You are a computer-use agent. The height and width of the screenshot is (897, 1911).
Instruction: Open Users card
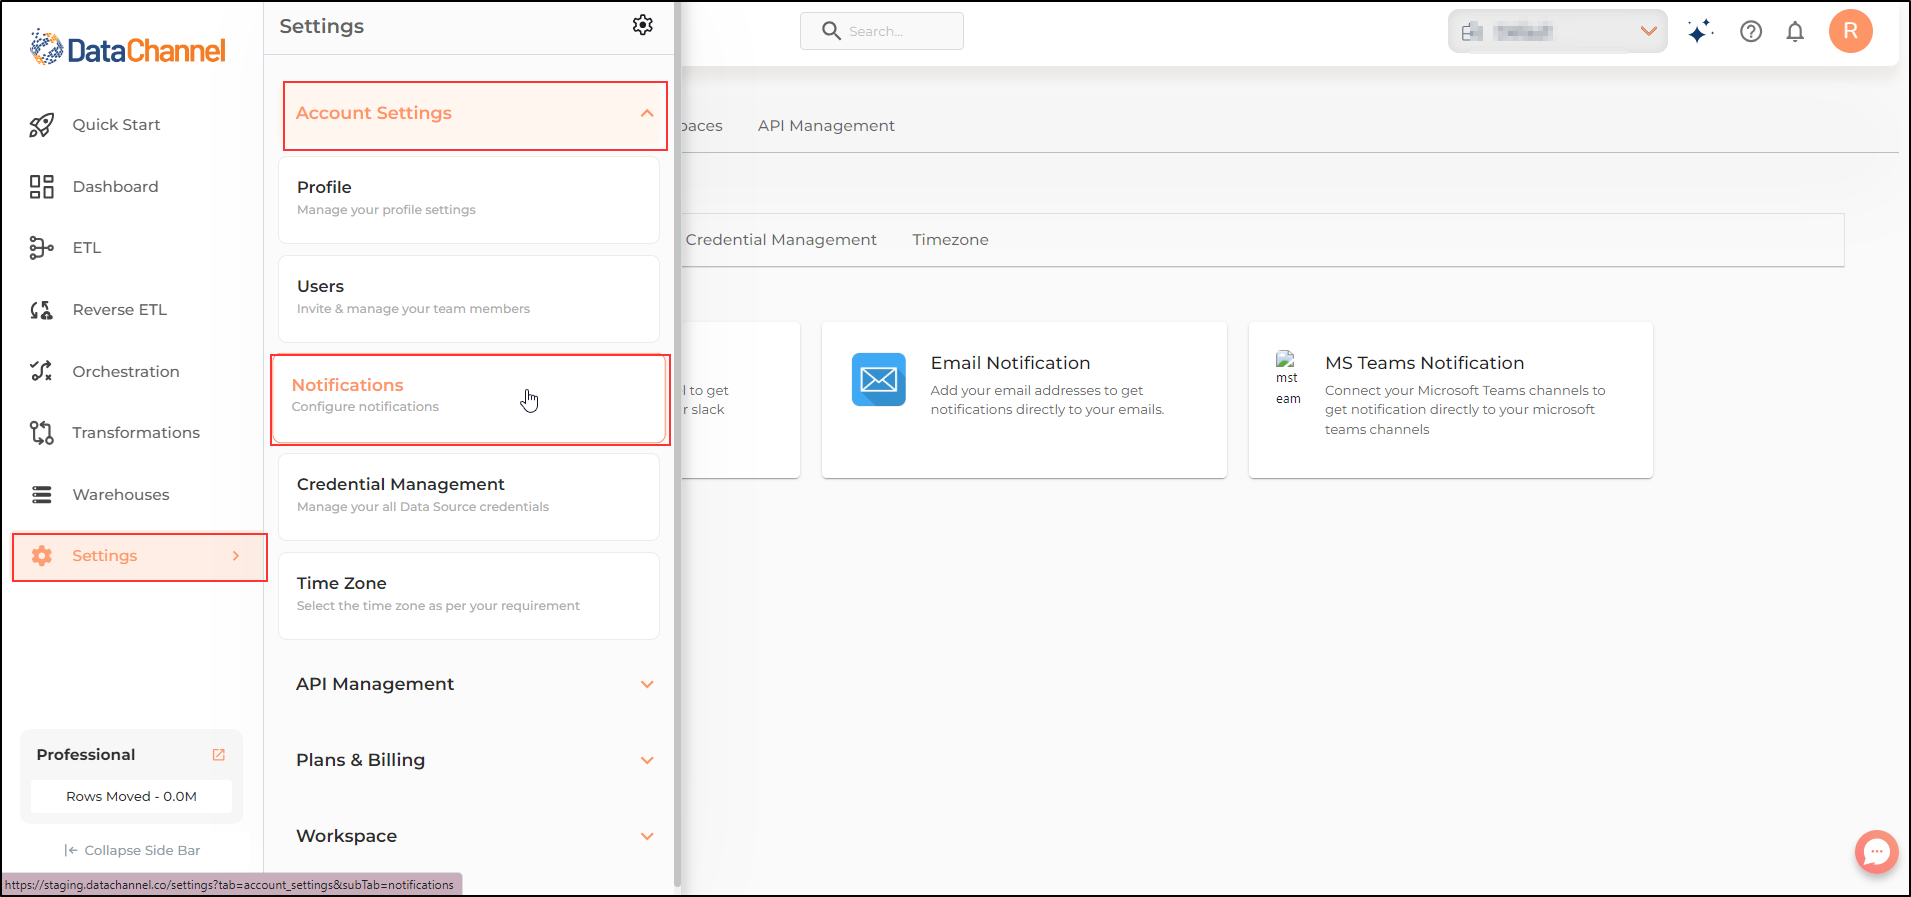pyautogui.click(x=469, y=299)
